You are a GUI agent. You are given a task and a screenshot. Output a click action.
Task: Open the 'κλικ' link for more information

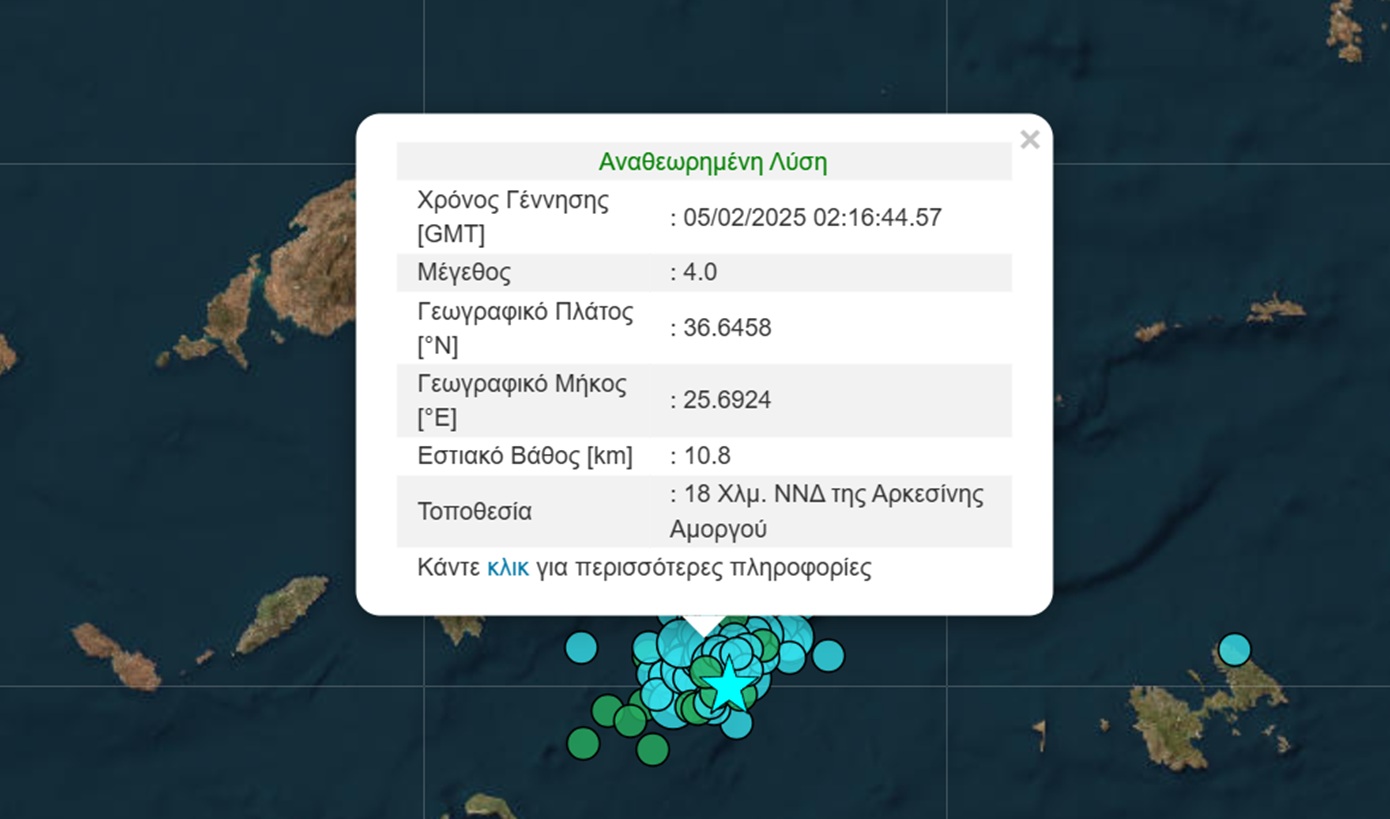(508, 568)
